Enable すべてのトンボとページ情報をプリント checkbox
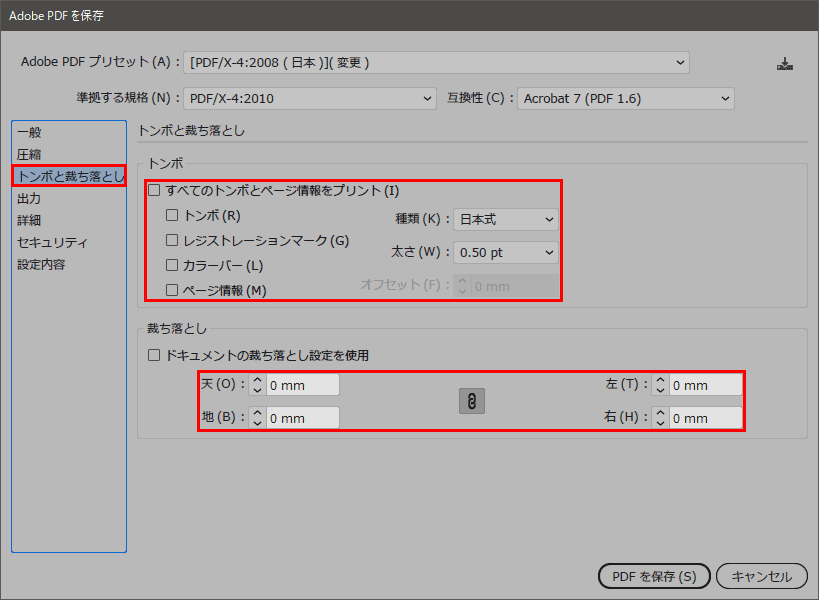819x600 pixels. 154,190
